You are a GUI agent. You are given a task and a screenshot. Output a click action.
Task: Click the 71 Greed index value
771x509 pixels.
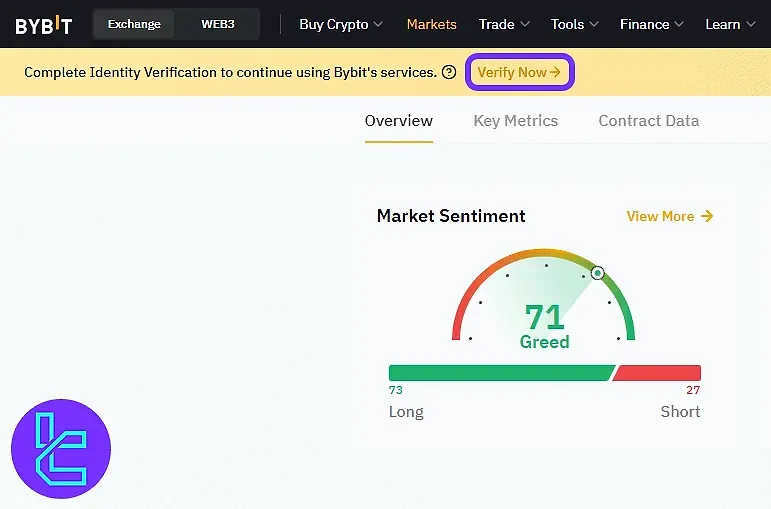(x=545, y=318)
